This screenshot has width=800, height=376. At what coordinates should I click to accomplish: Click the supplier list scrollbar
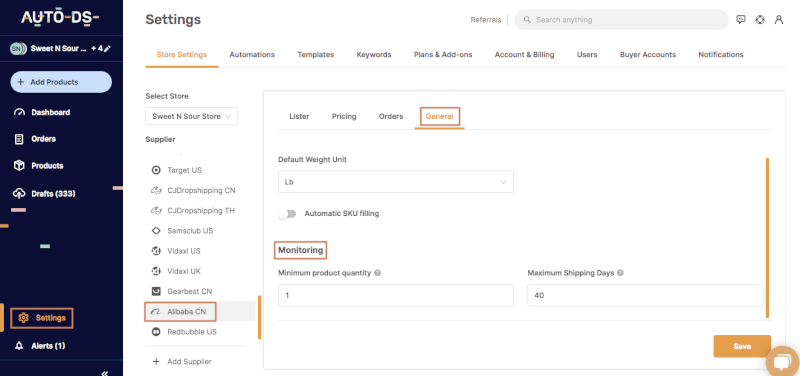coord(260,317)
